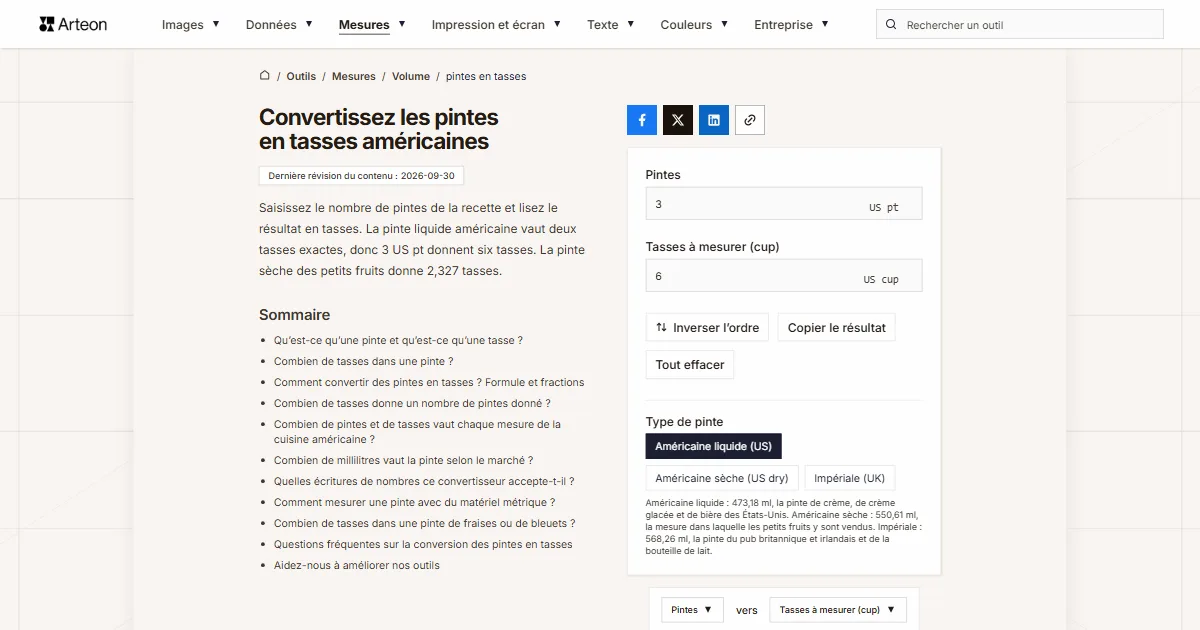The image size is (1200, 630).
Task: Open "Qu'est-ce qu'une pinte" section link
Action: [398, 340]
